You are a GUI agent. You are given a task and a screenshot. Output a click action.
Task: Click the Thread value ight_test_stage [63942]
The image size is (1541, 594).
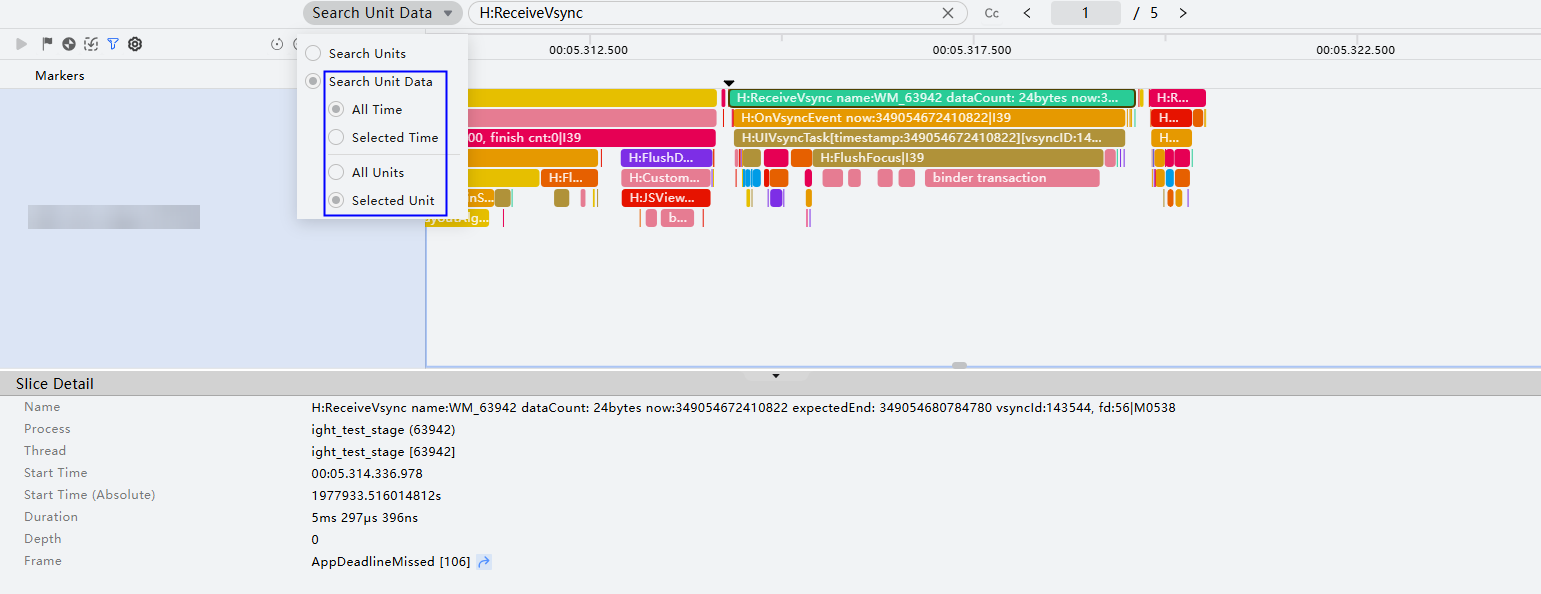click(x=383, y=451)
